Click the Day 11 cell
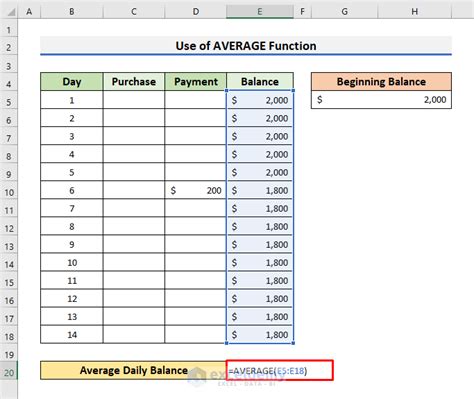The image size is (474, 399). [x=72, y=280]
